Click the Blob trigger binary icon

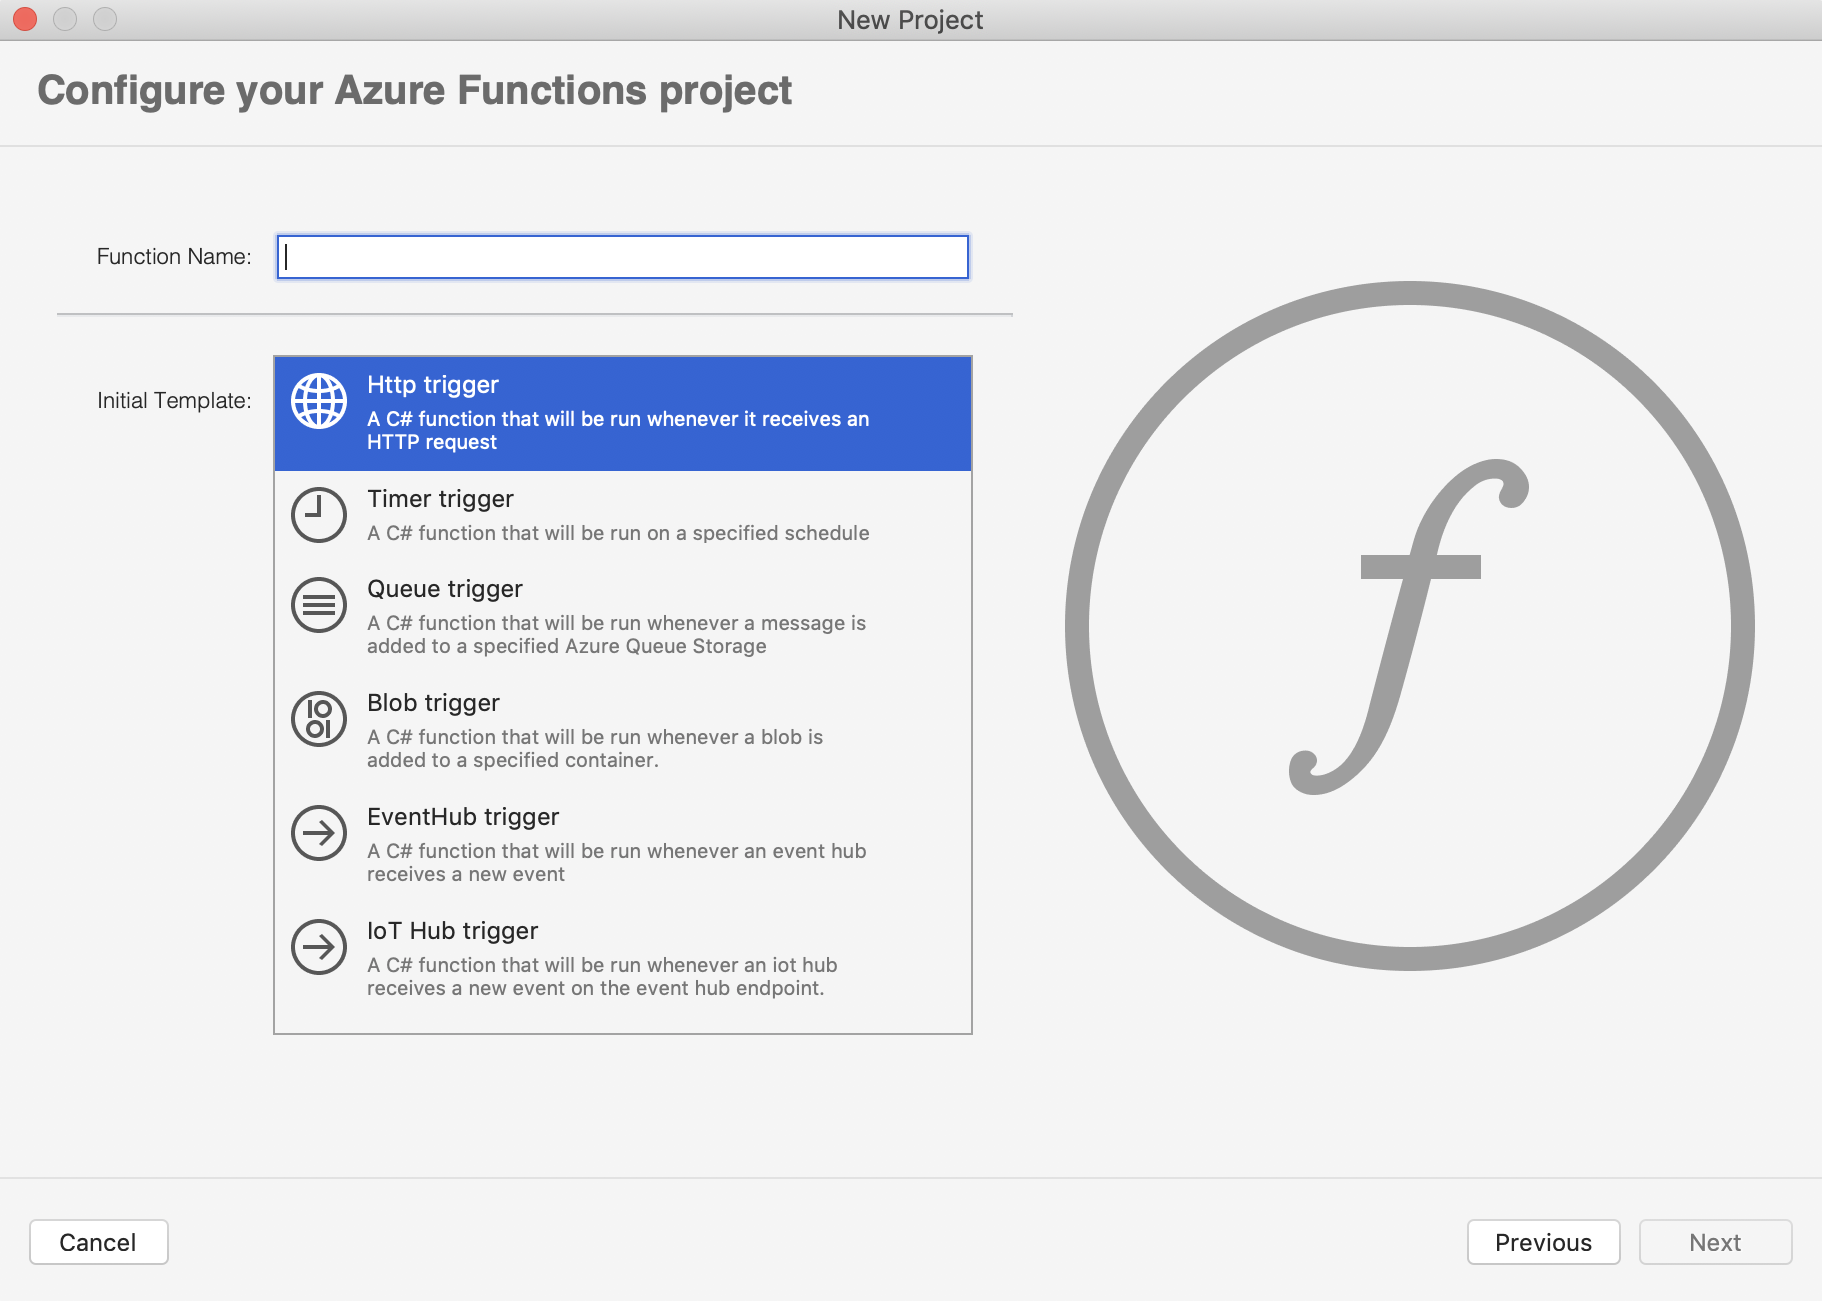coord(319,719)
